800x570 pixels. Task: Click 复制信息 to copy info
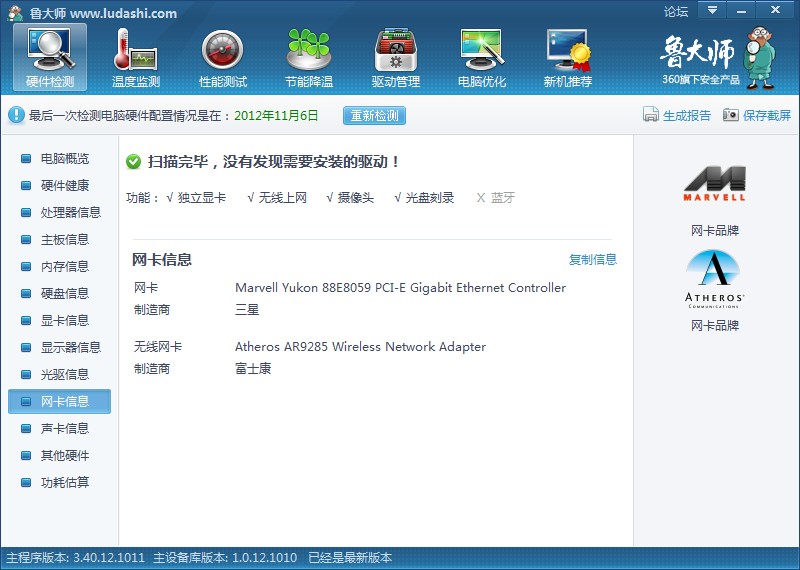point(593,259)
